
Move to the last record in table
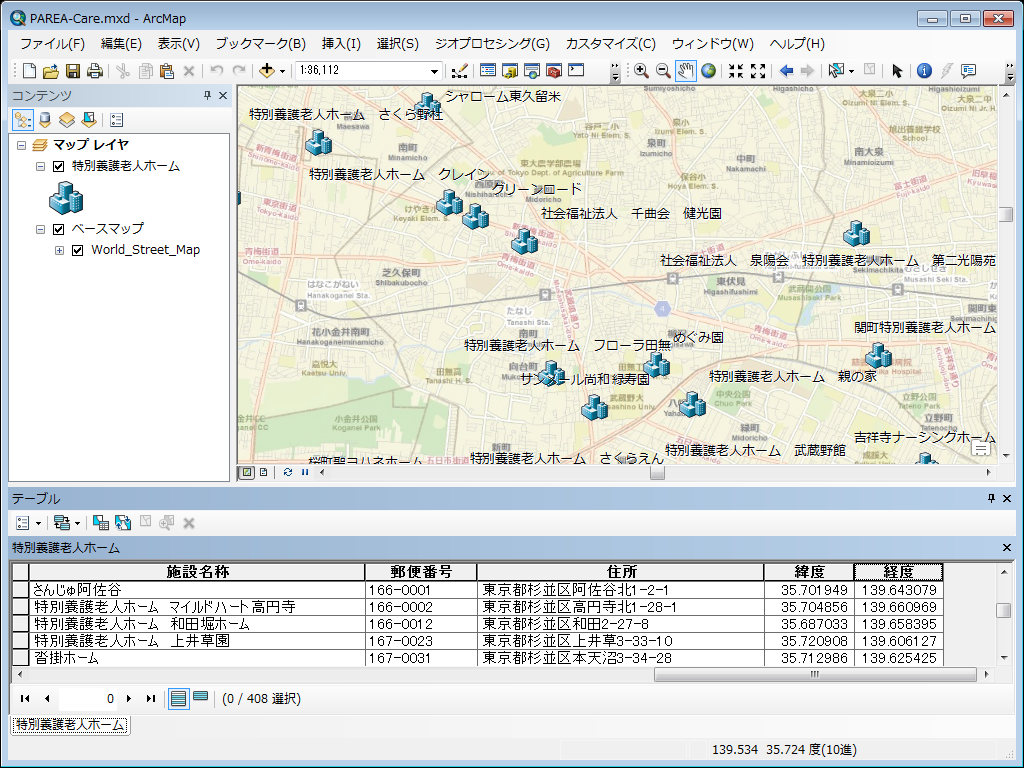tap(151, 699)
